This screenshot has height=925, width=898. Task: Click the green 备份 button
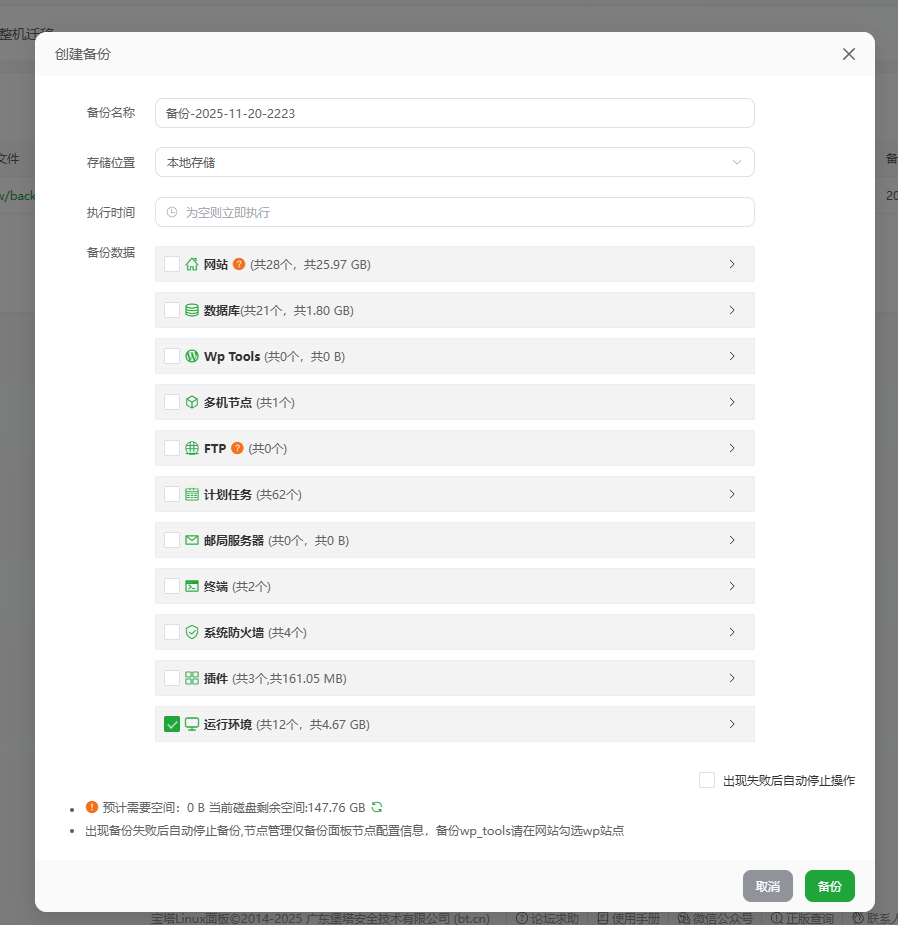829,886
